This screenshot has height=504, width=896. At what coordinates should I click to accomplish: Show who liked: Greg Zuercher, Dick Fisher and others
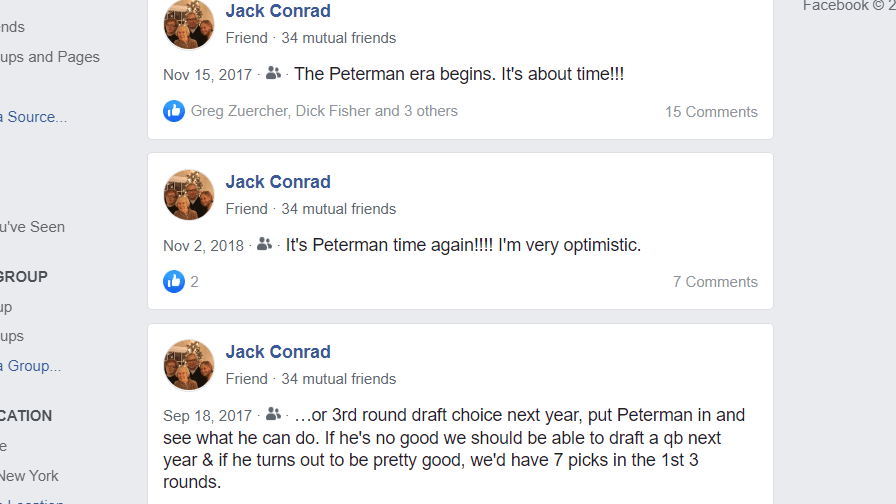[x=324, y=111]
